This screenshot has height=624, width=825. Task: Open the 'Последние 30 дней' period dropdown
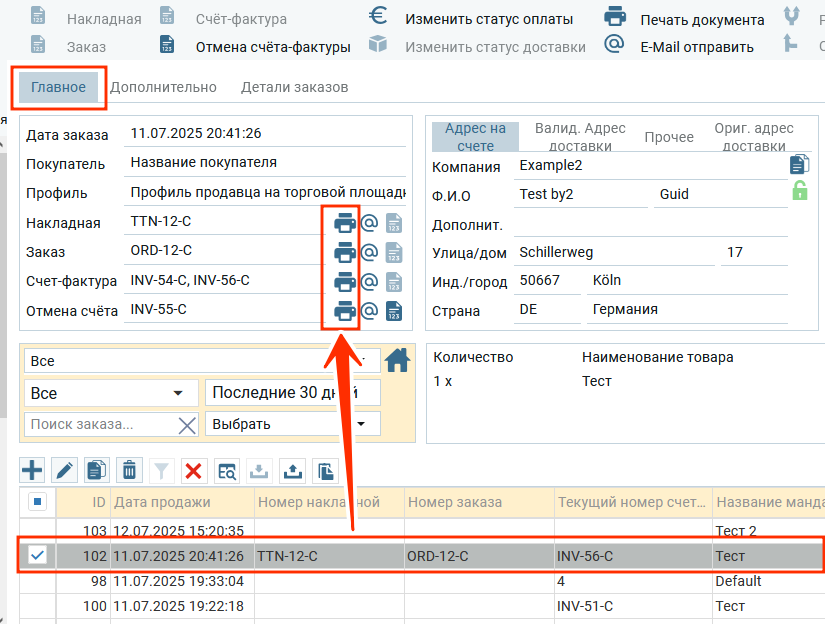coord(292,394)
